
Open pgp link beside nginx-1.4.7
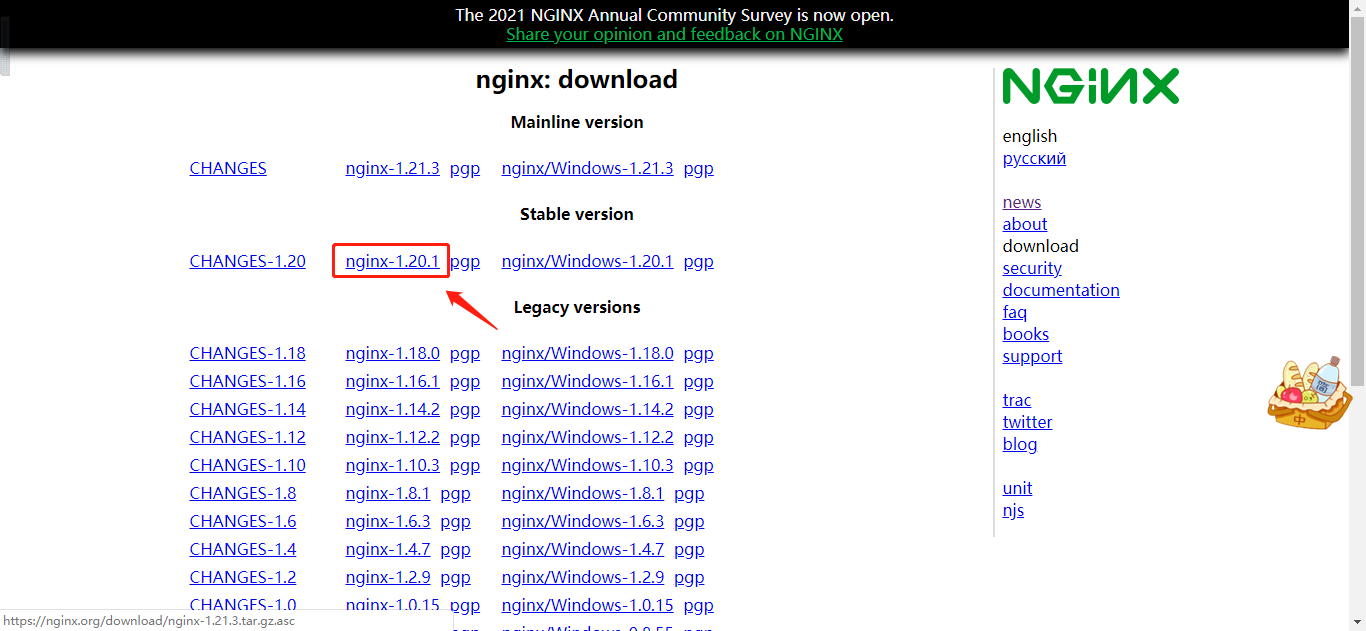tap(455, 549)
